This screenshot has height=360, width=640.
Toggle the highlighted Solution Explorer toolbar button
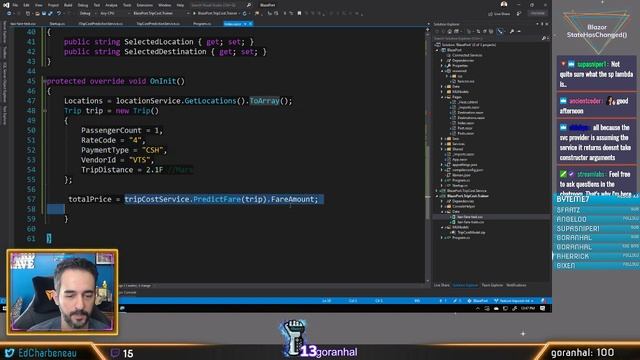pyautogui.click(x=500, y=31)
